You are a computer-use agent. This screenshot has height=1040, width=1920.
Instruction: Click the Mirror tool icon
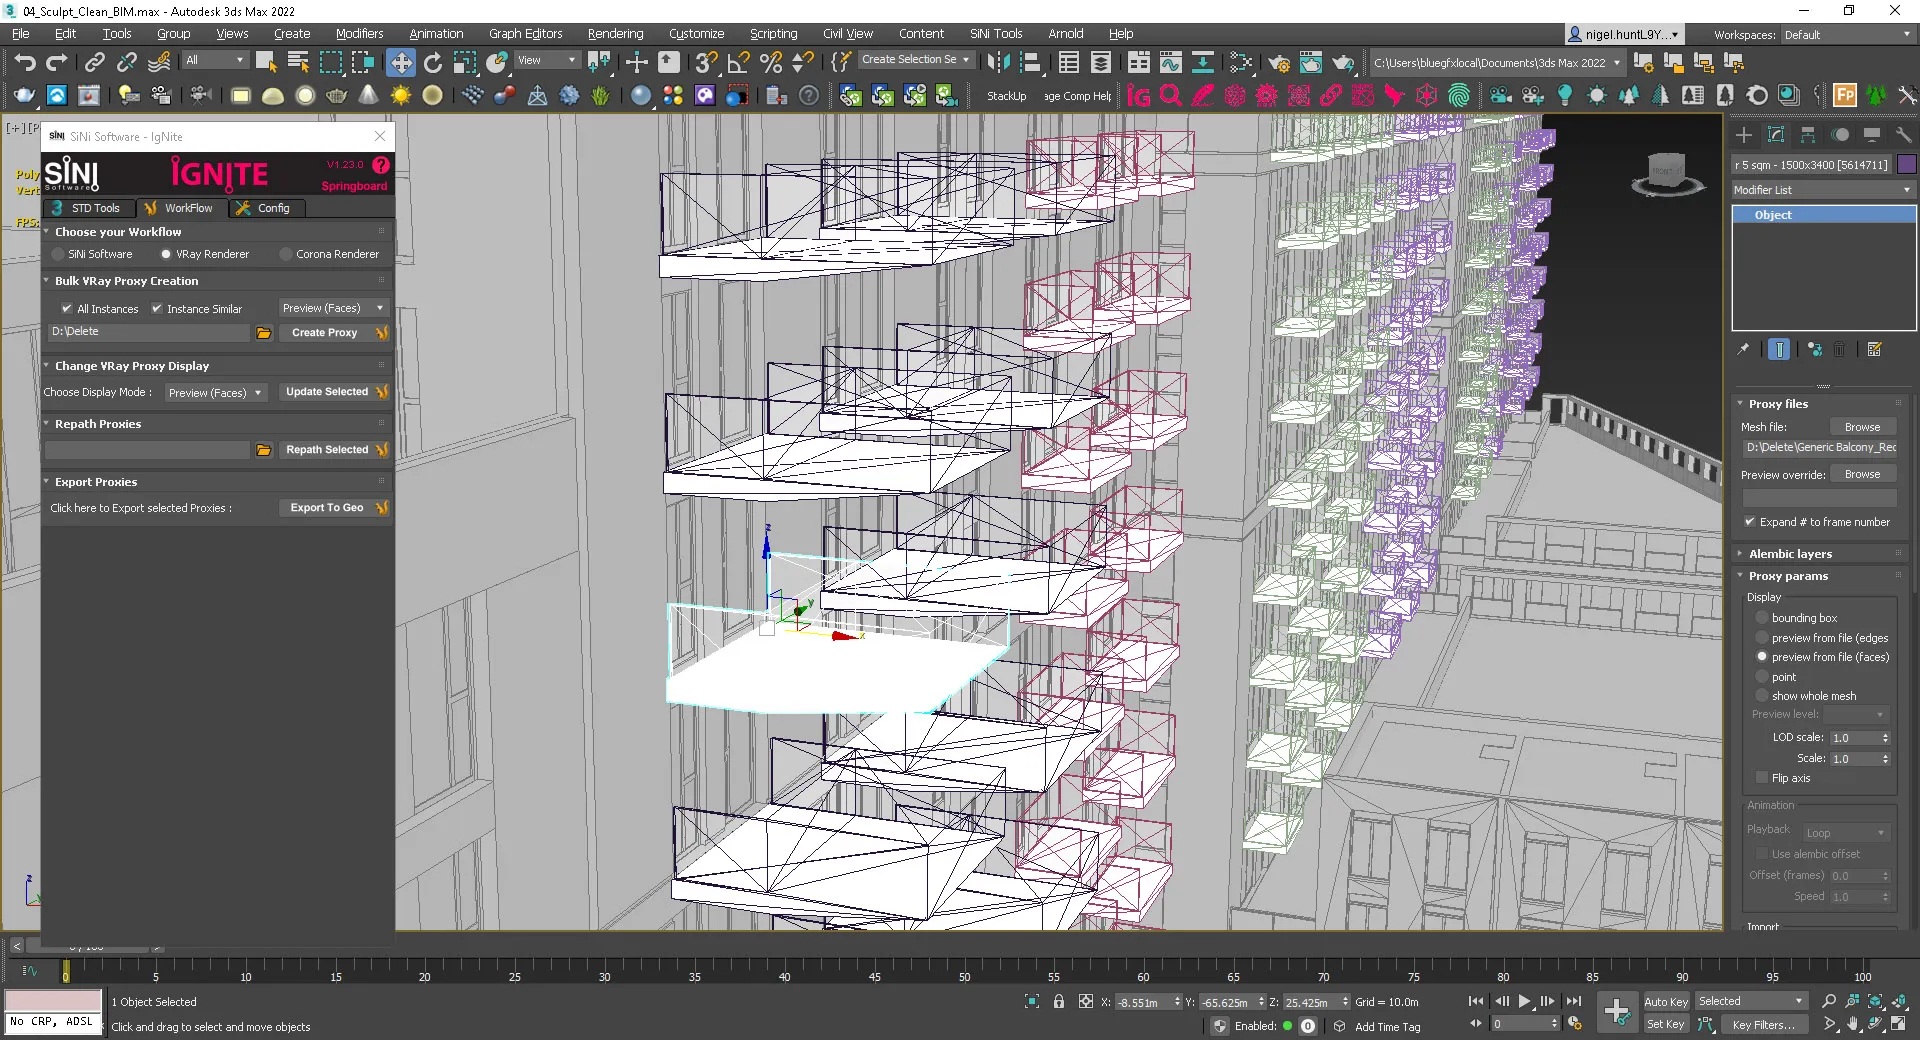(x=997, y=63)
